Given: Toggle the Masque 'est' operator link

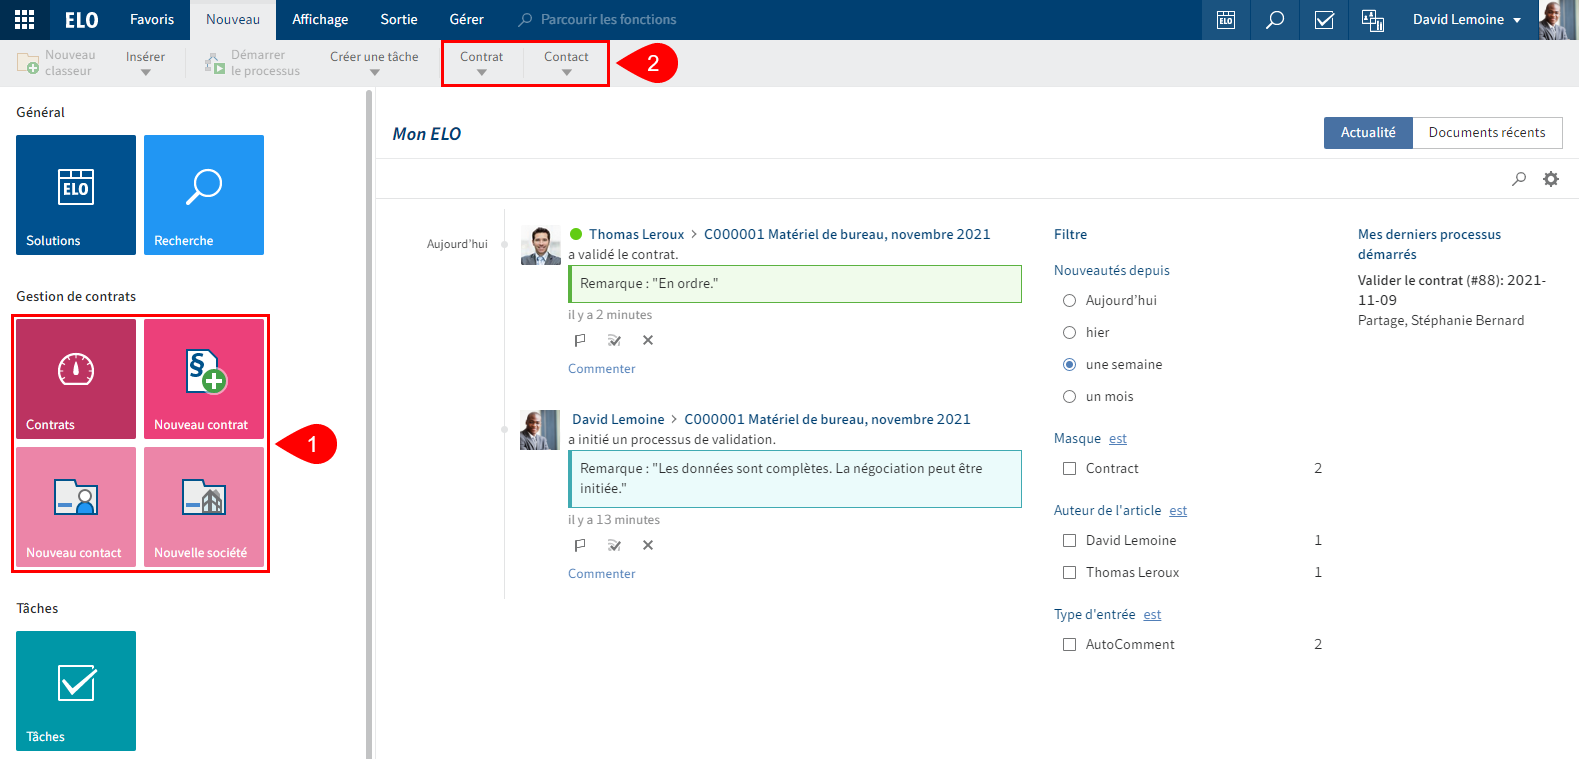Looking at the screenshot, I should [1118, 439].
